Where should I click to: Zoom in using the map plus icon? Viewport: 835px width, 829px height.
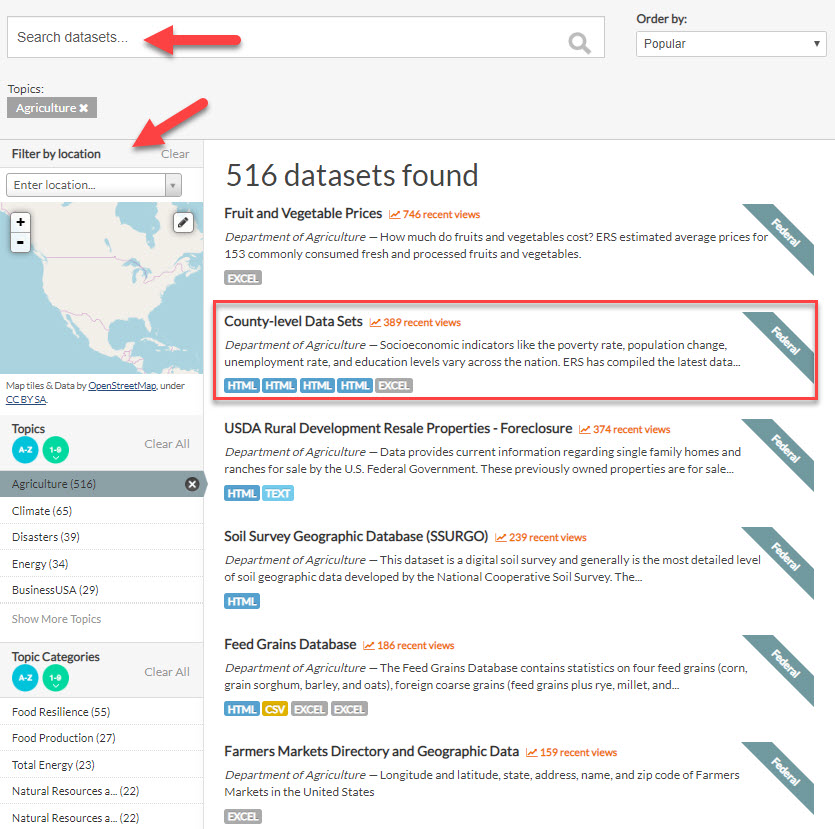21,221
